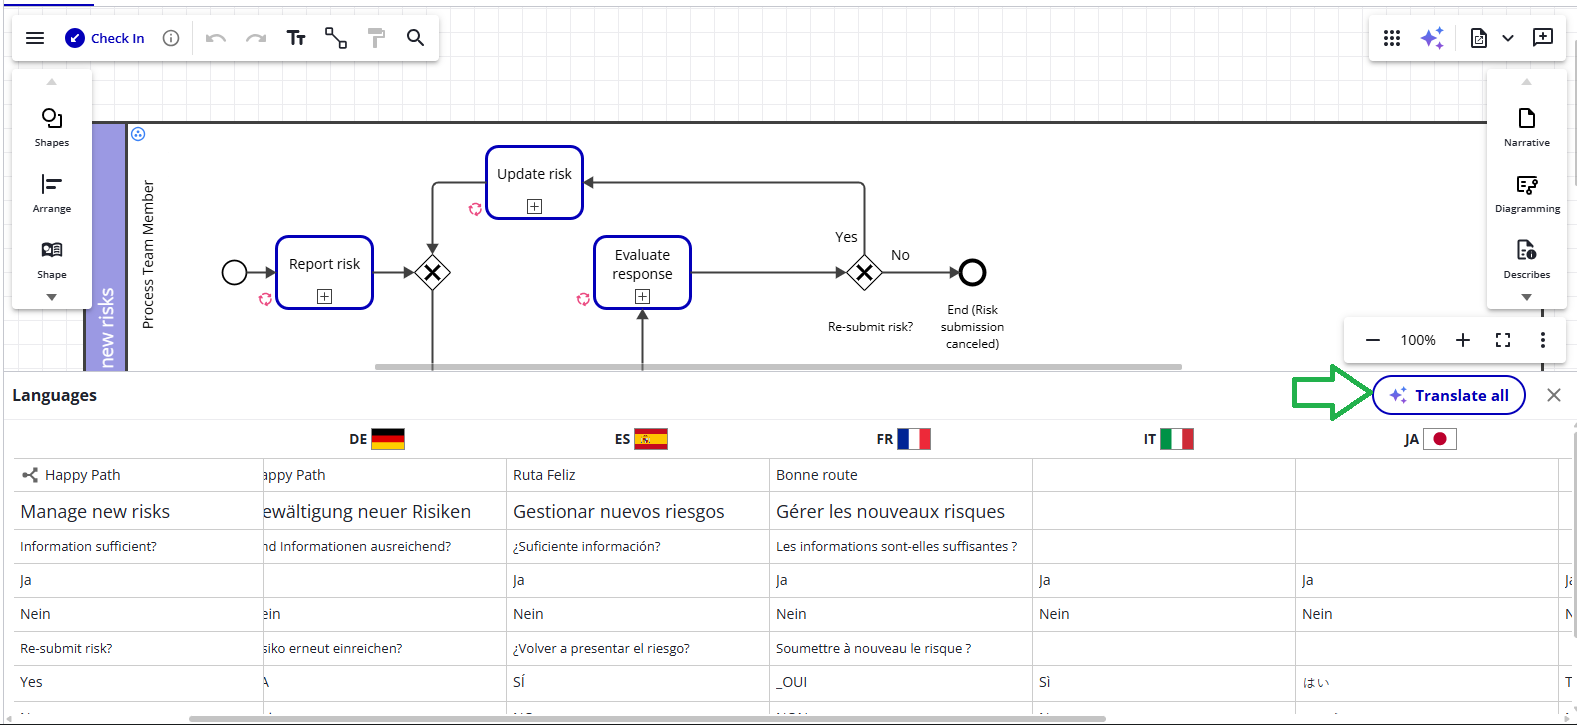This screenshot has width=1577, height=725.
Task: Close the Languages panel
Action: tap(1553, 395)
